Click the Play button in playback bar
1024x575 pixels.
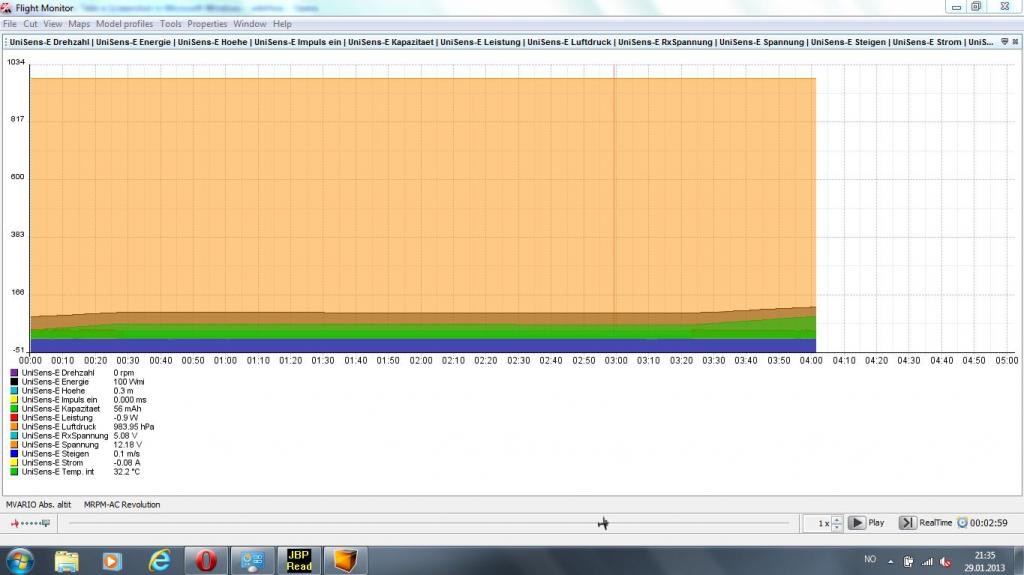[857, 523]
